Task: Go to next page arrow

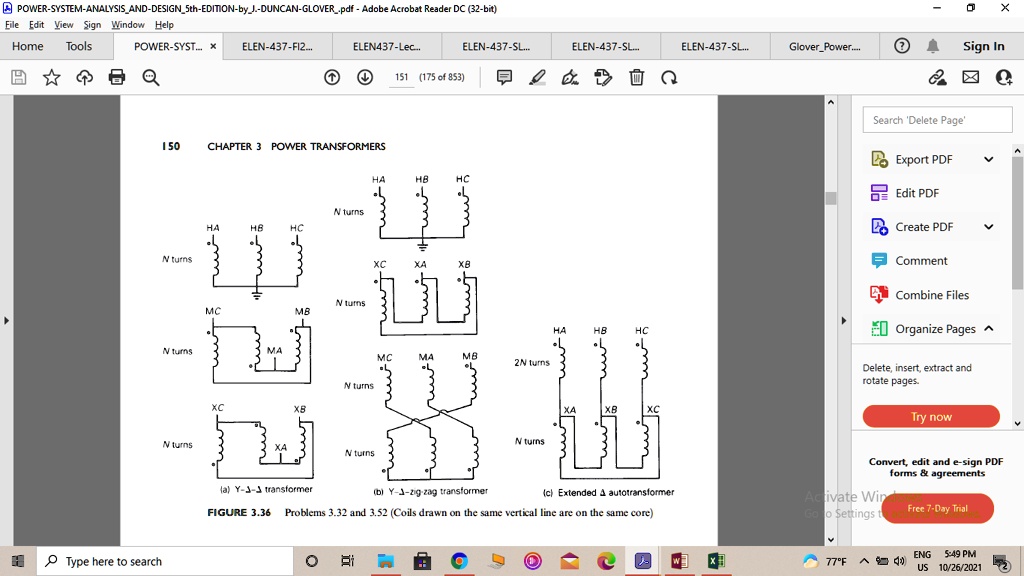Action: pos(365,78)
